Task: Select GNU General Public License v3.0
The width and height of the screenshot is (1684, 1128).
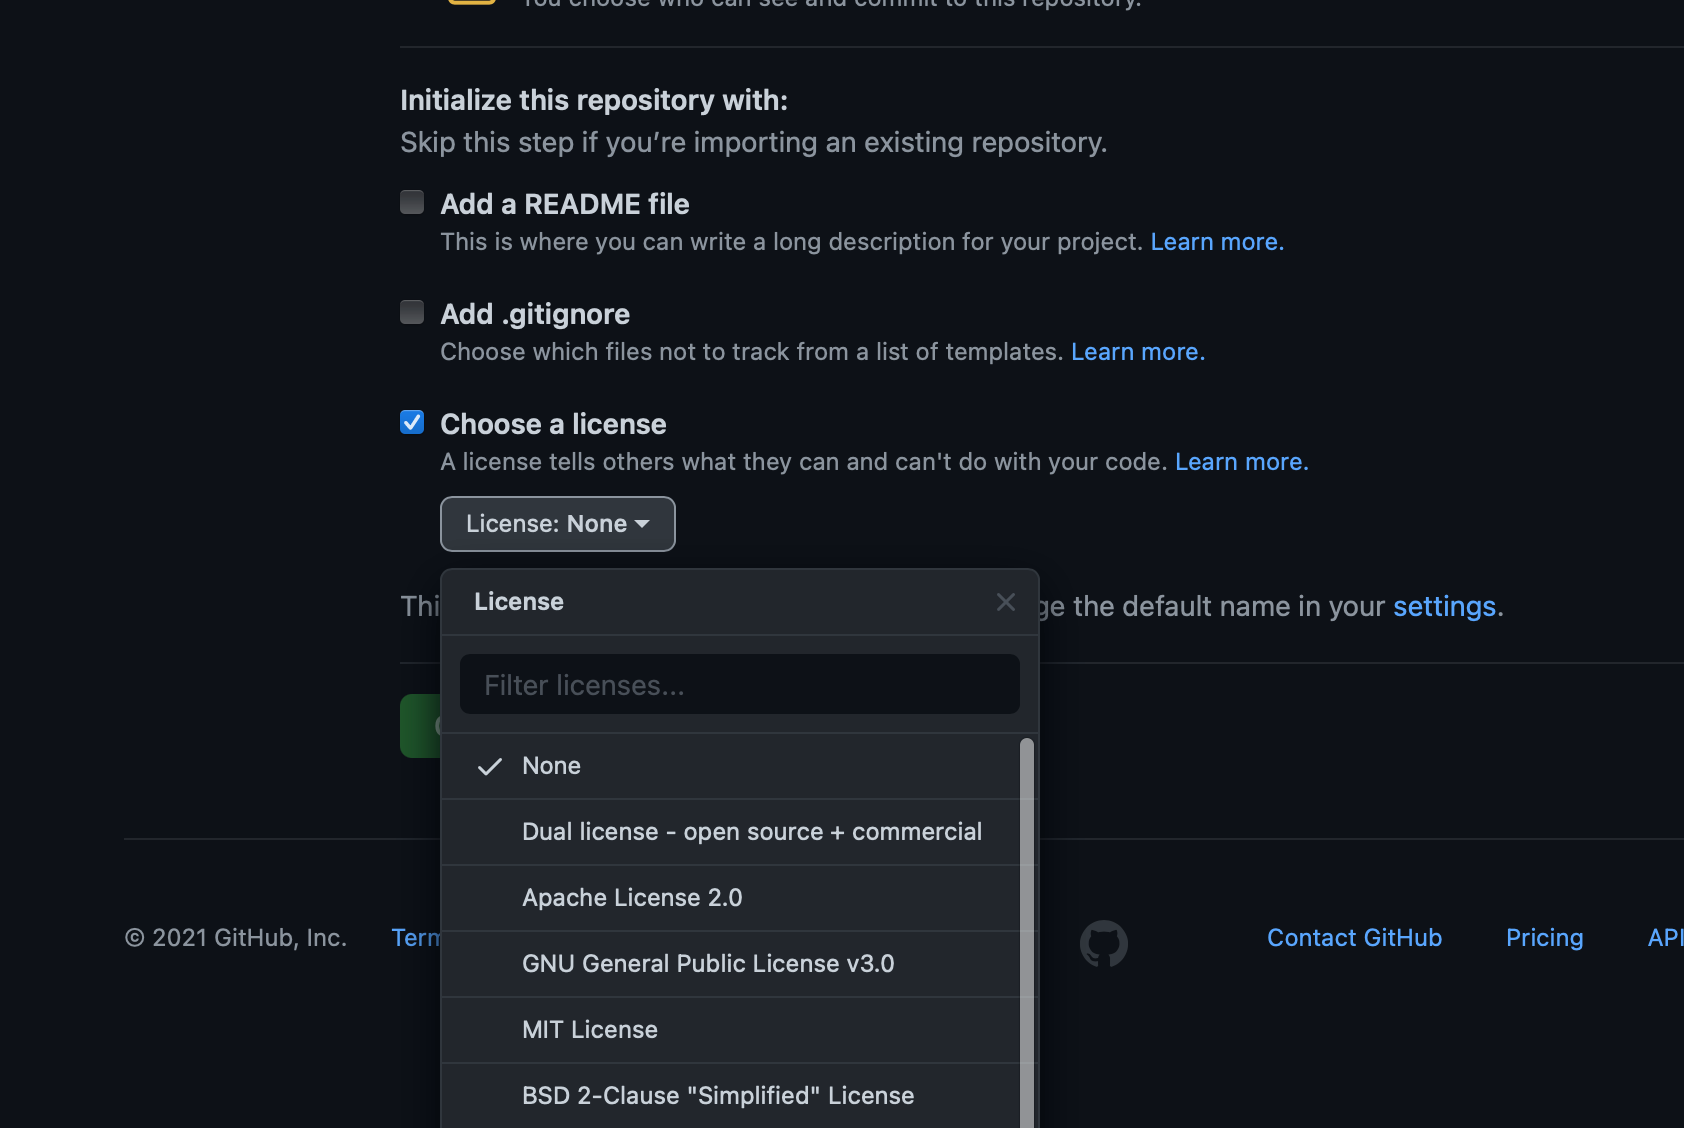Action: [708, 963]
